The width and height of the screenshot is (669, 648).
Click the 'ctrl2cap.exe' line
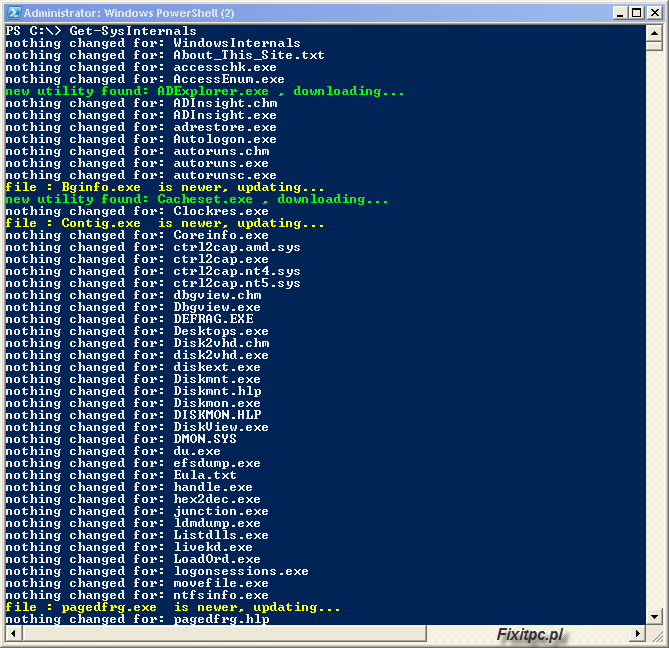[x=137, y=259]
